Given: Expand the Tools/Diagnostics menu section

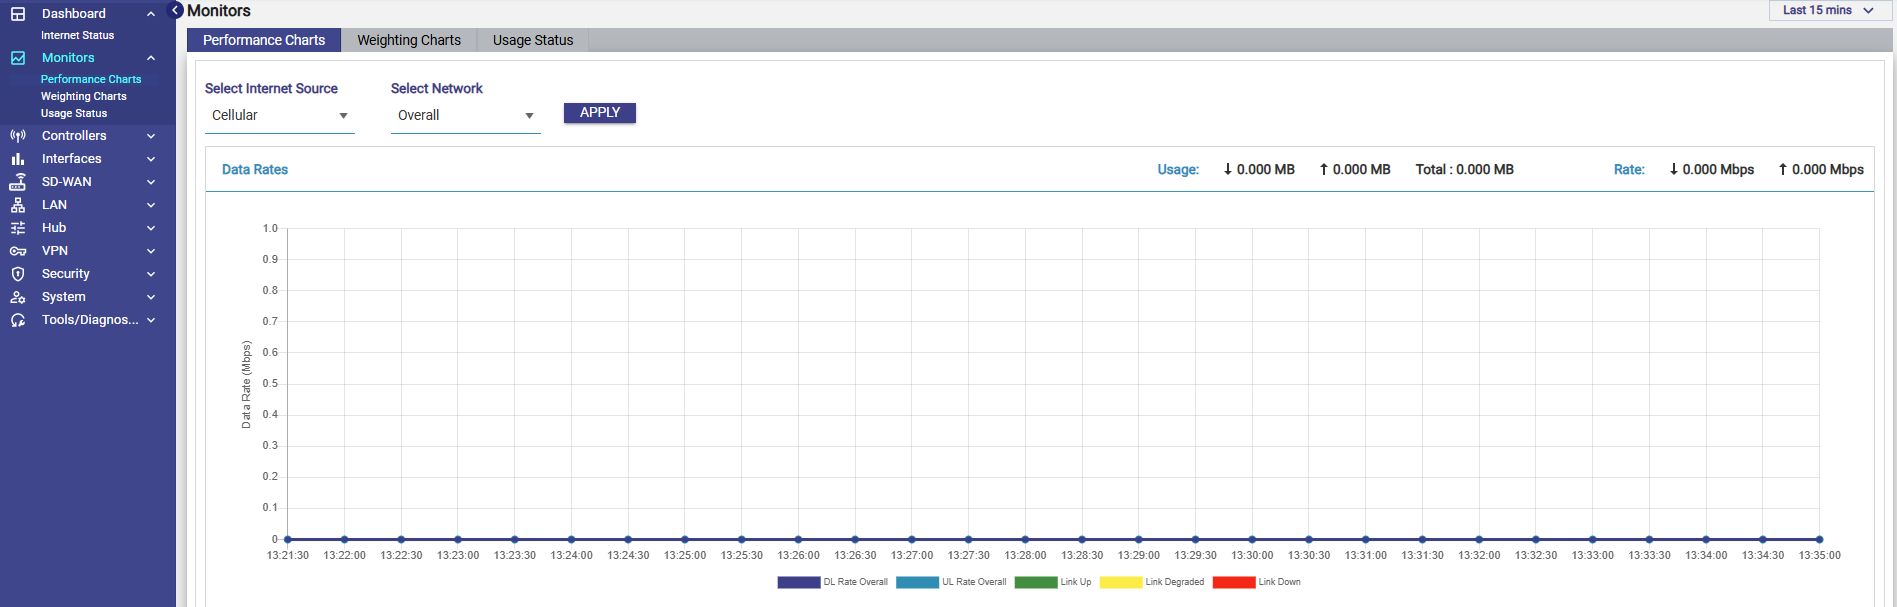Looking at the screenshot, I should coord(90,320).
